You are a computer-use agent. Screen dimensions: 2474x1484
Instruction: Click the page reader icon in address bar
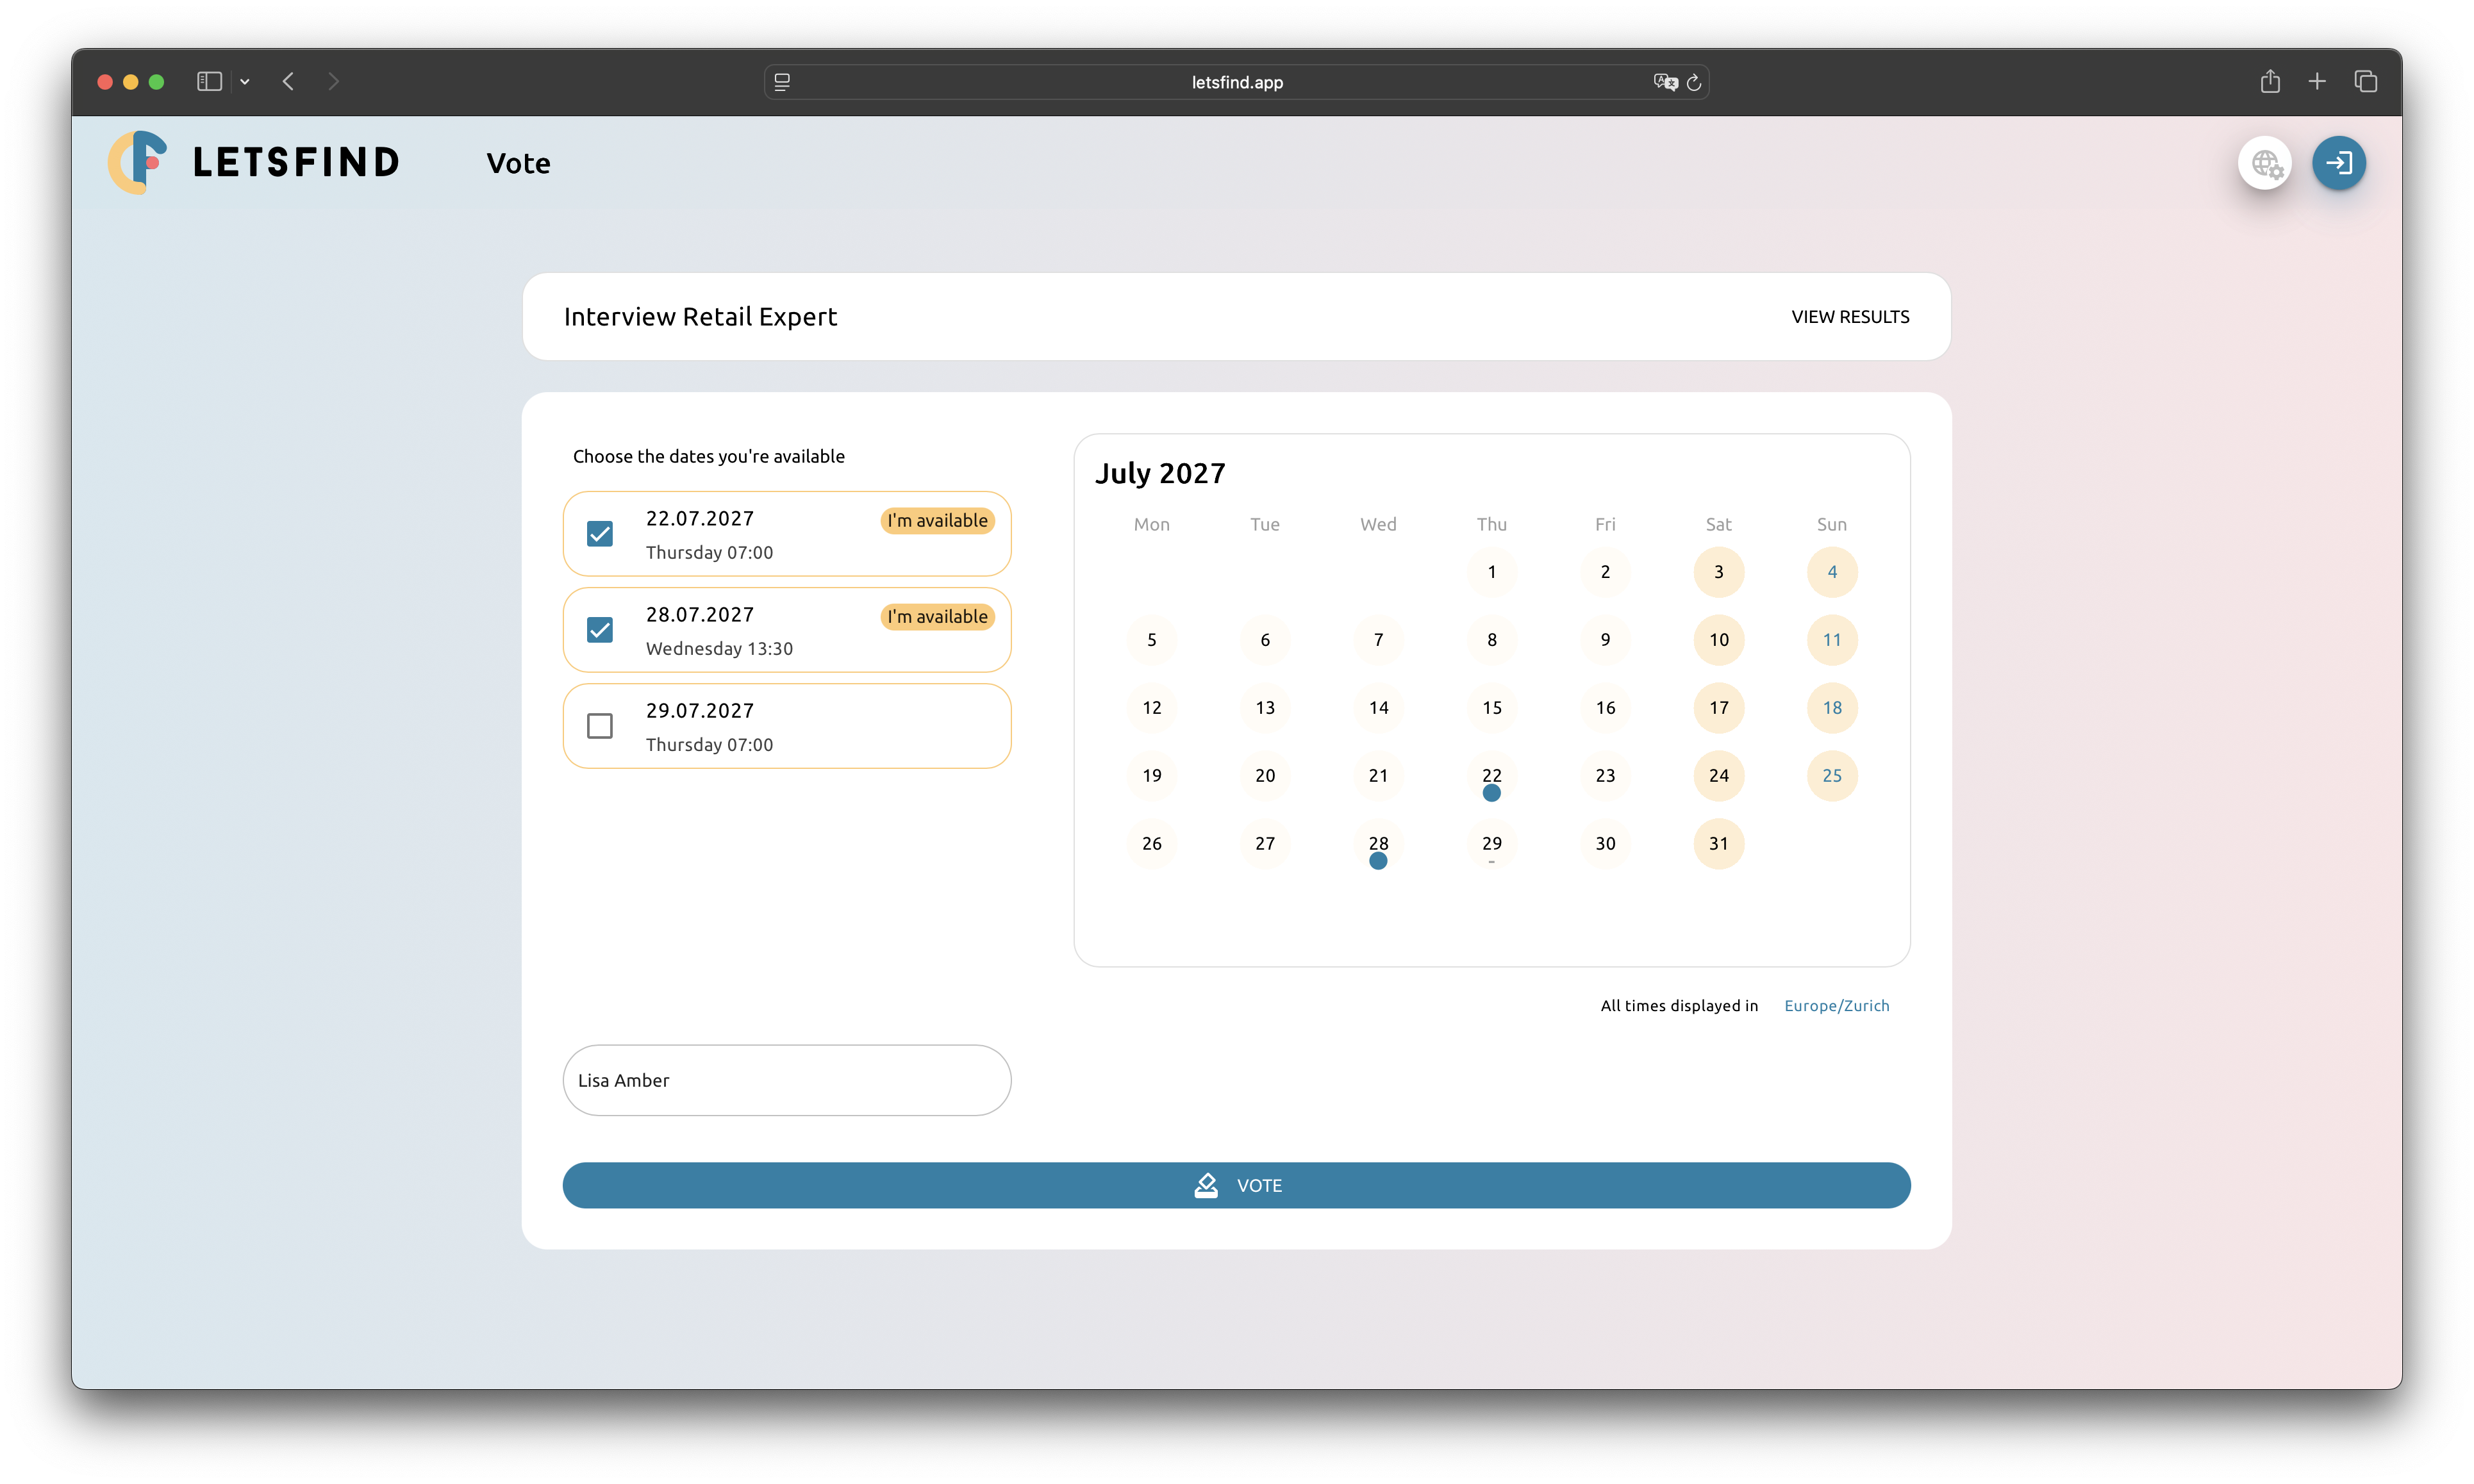(x=782, y=82)
